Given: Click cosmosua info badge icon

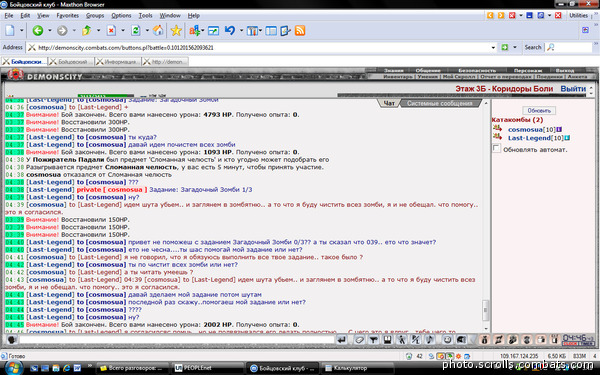Looking at the screenshot, I should [x=559, y=129].
